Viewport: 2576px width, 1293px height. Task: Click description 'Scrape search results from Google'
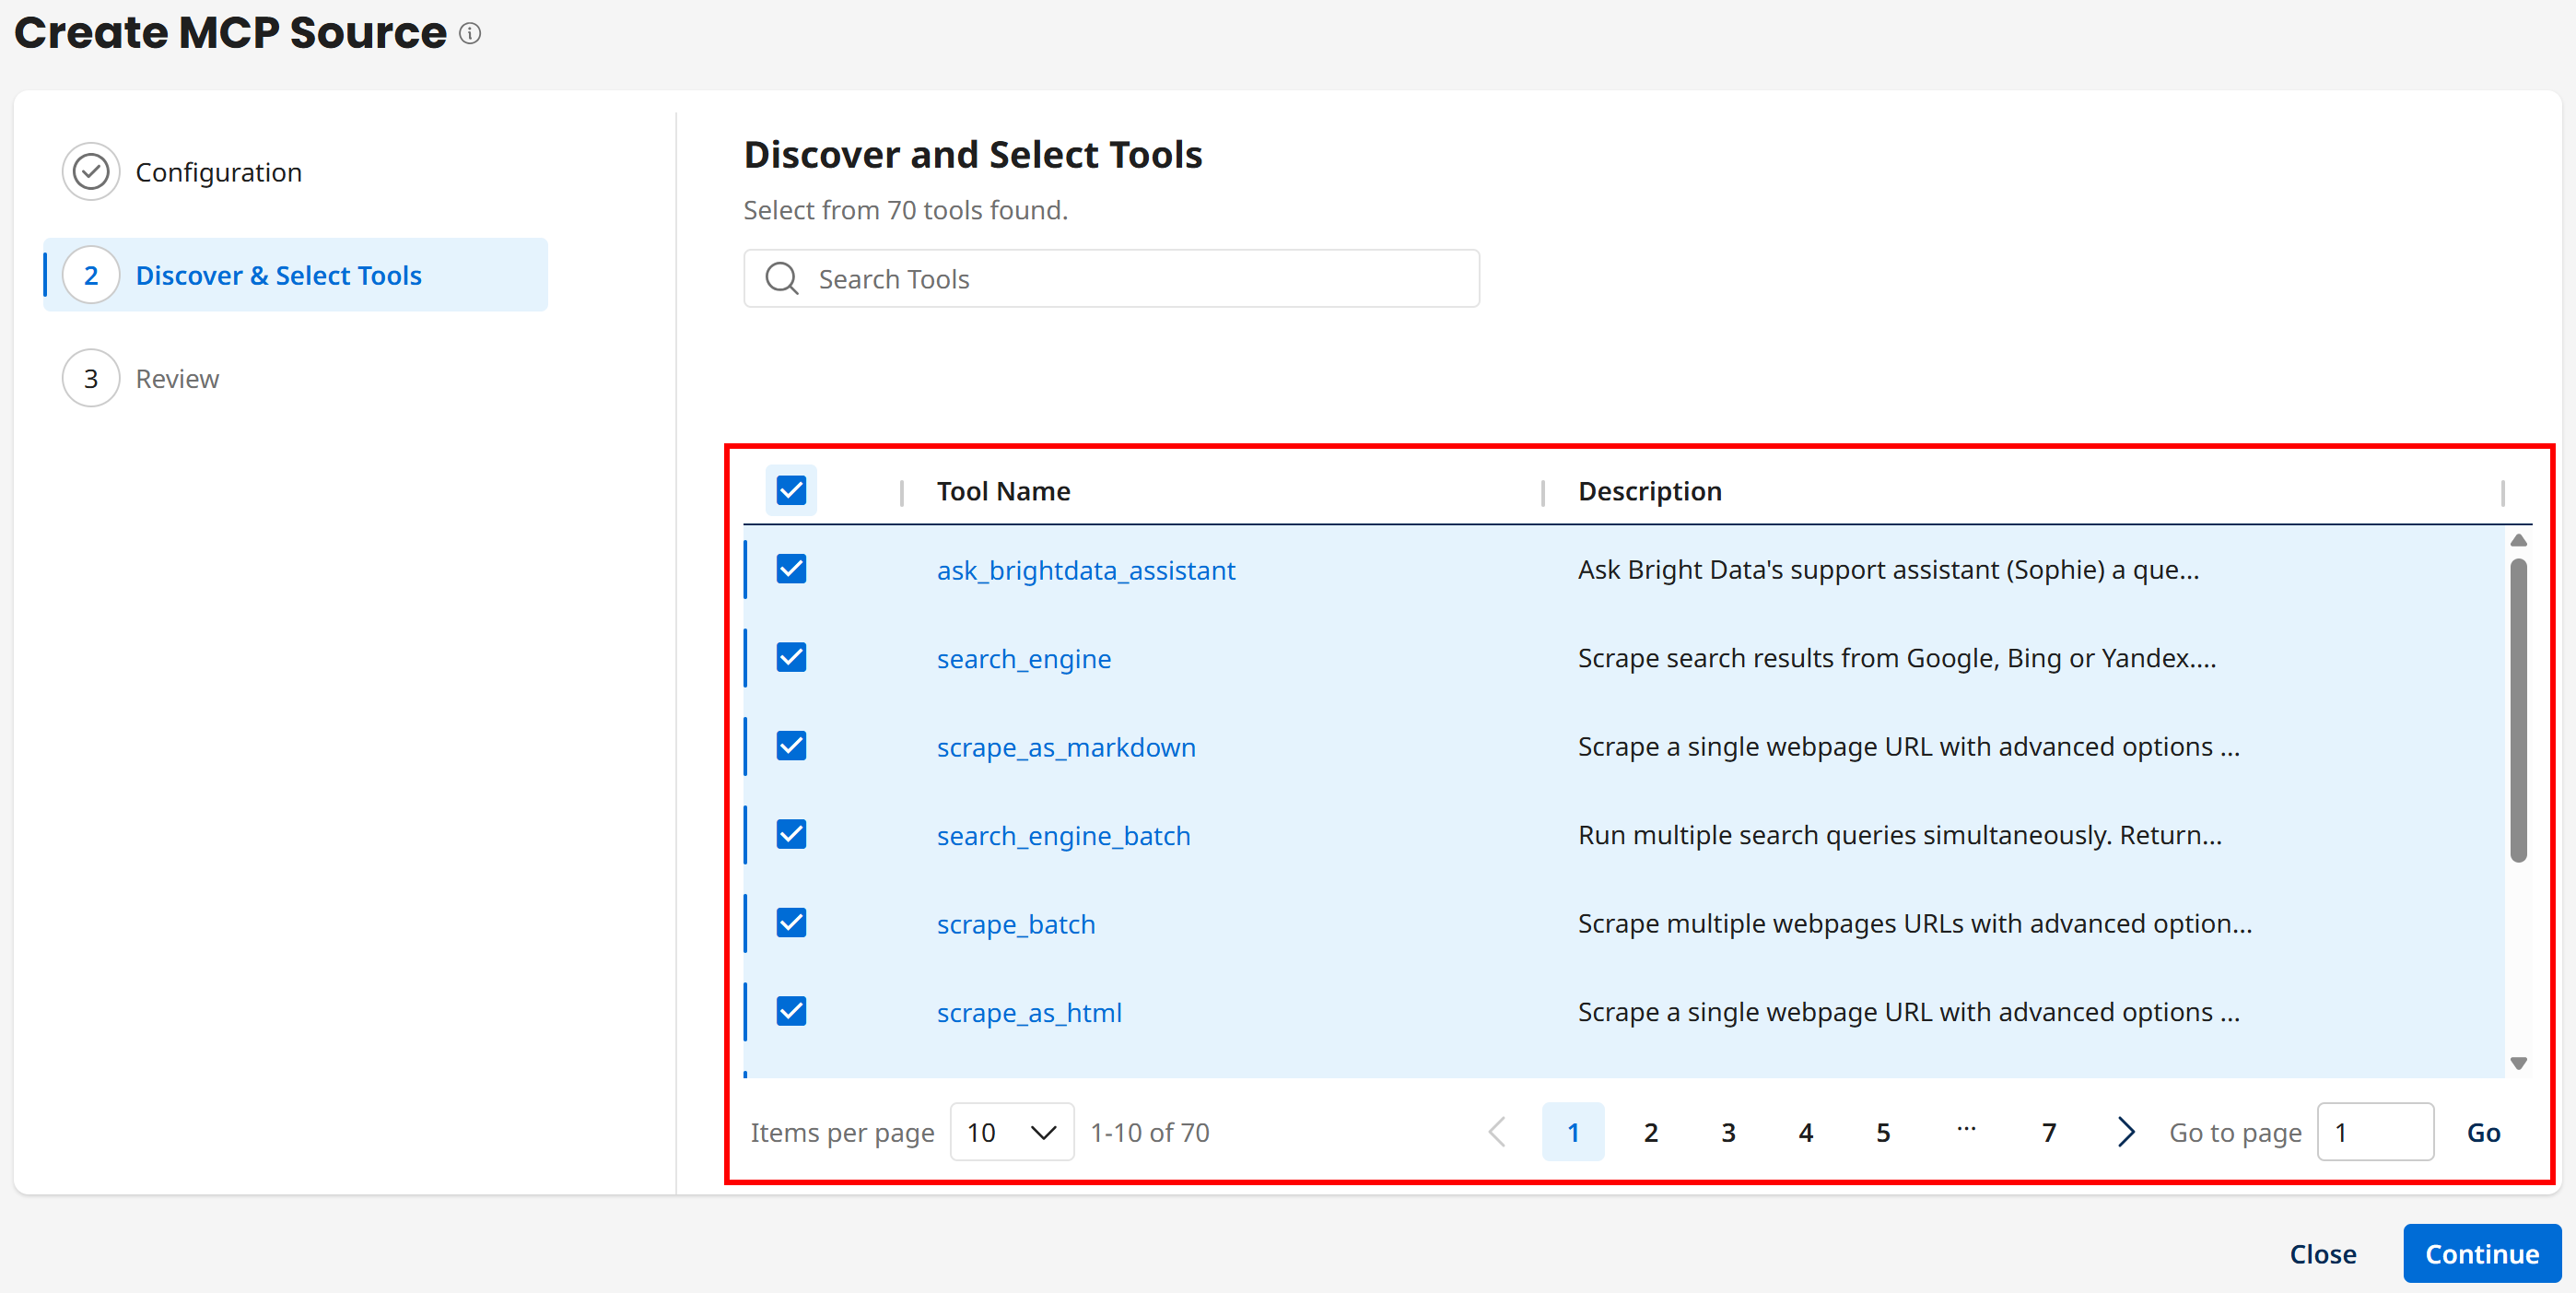(x=1896, y=658)
